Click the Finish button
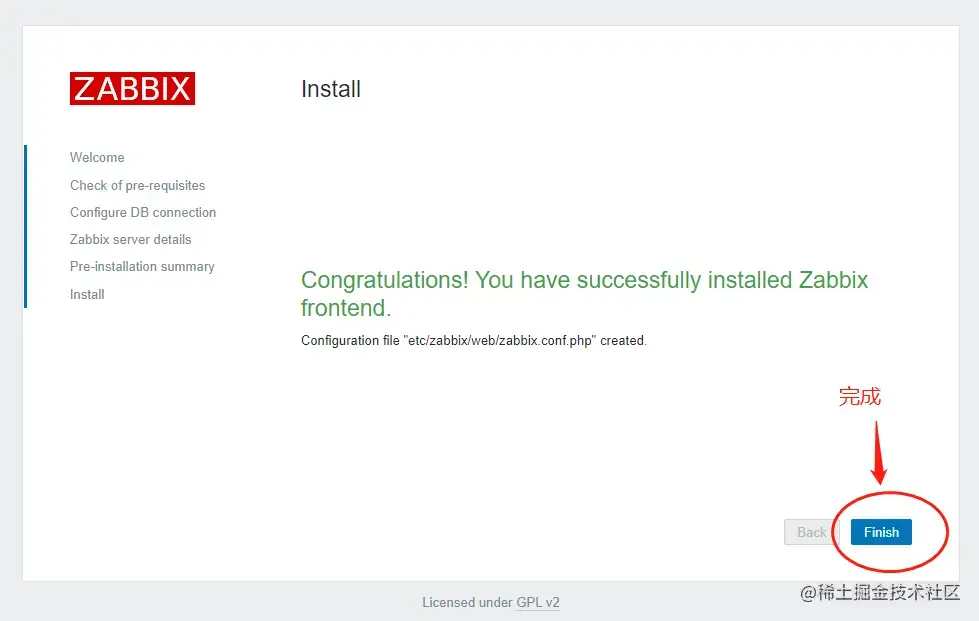979x621 pixels. point(881,532)
